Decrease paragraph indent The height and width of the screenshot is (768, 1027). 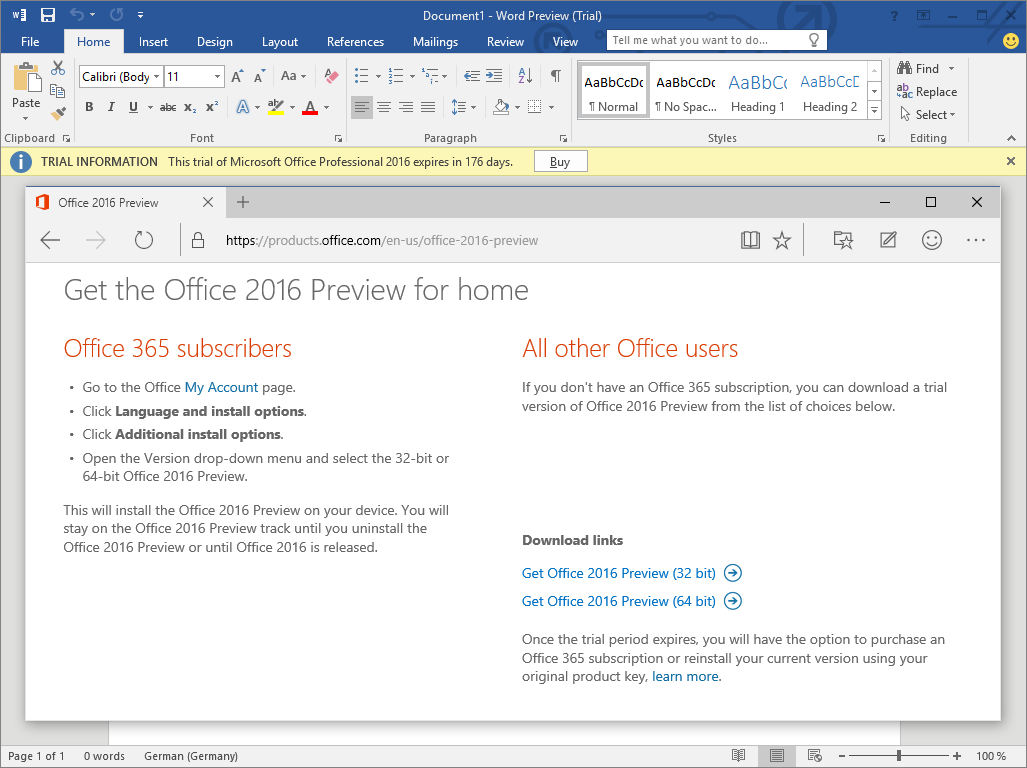(x=472, y=76)
